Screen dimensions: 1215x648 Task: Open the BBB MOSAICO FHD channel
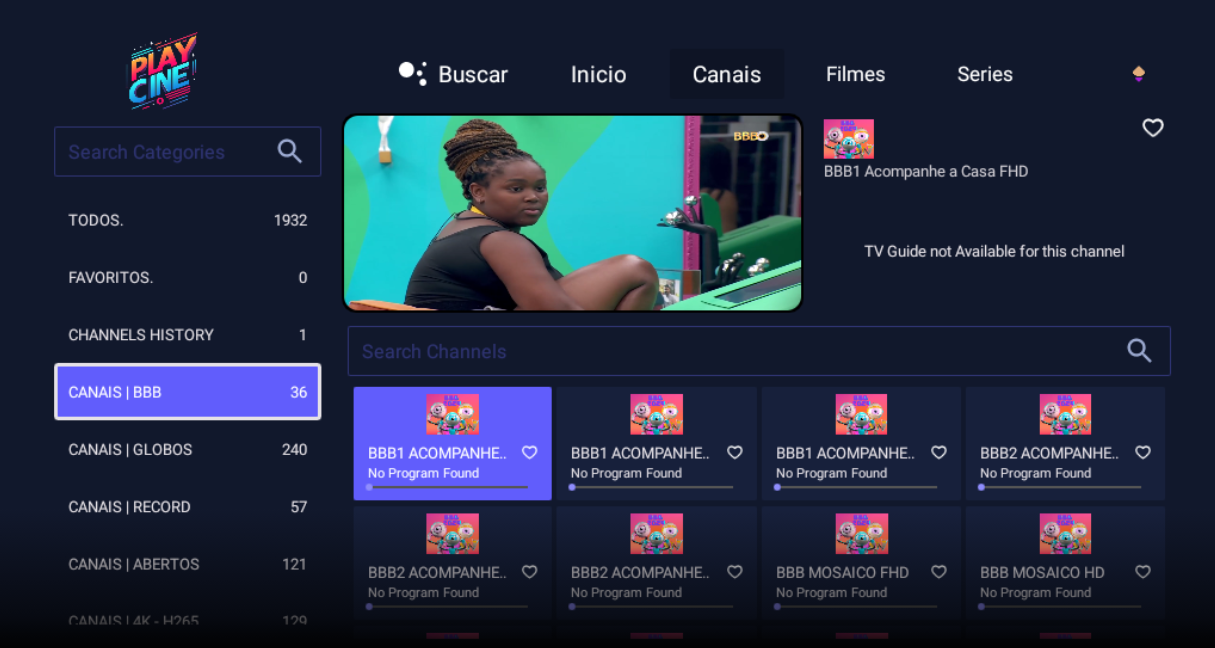point(861,563)
